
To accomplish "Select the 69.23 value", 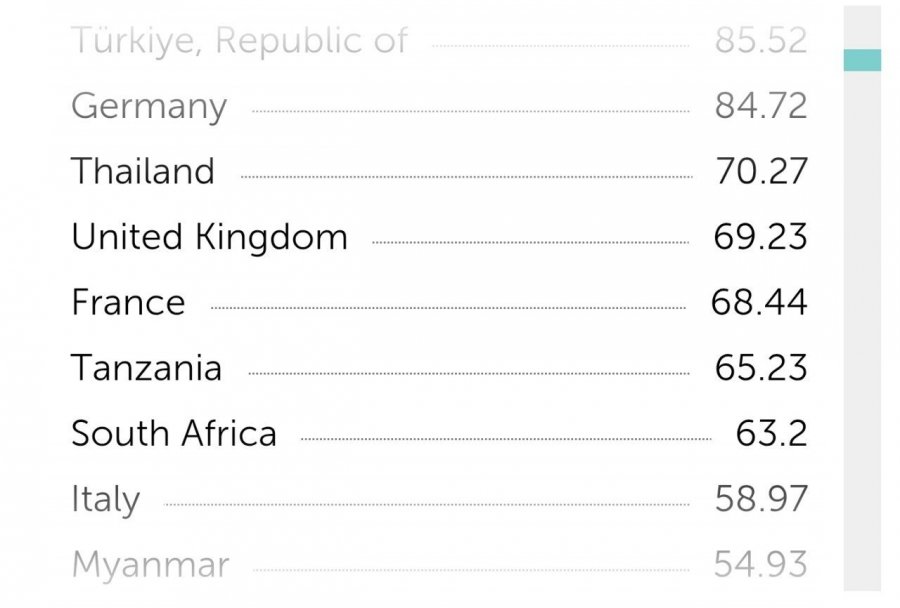I will [x=761, y=237].
